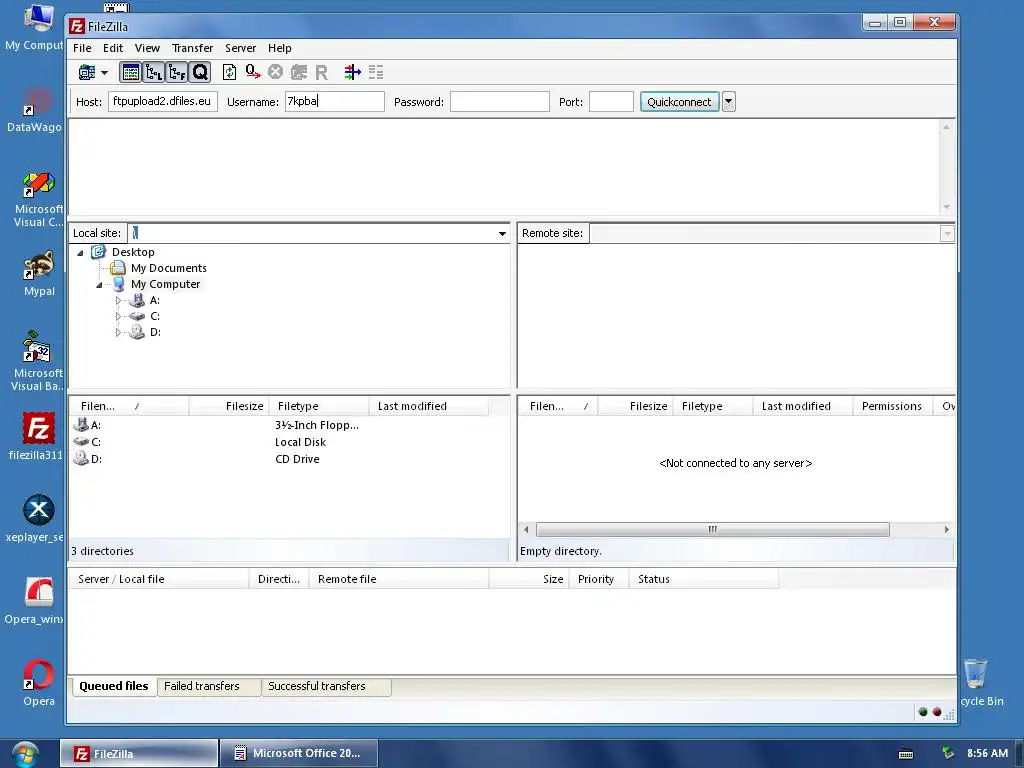The height and width of the screenshot is (768, 1024).
Task: Click the green activity indicator in status bar
Action: [923, 712]
